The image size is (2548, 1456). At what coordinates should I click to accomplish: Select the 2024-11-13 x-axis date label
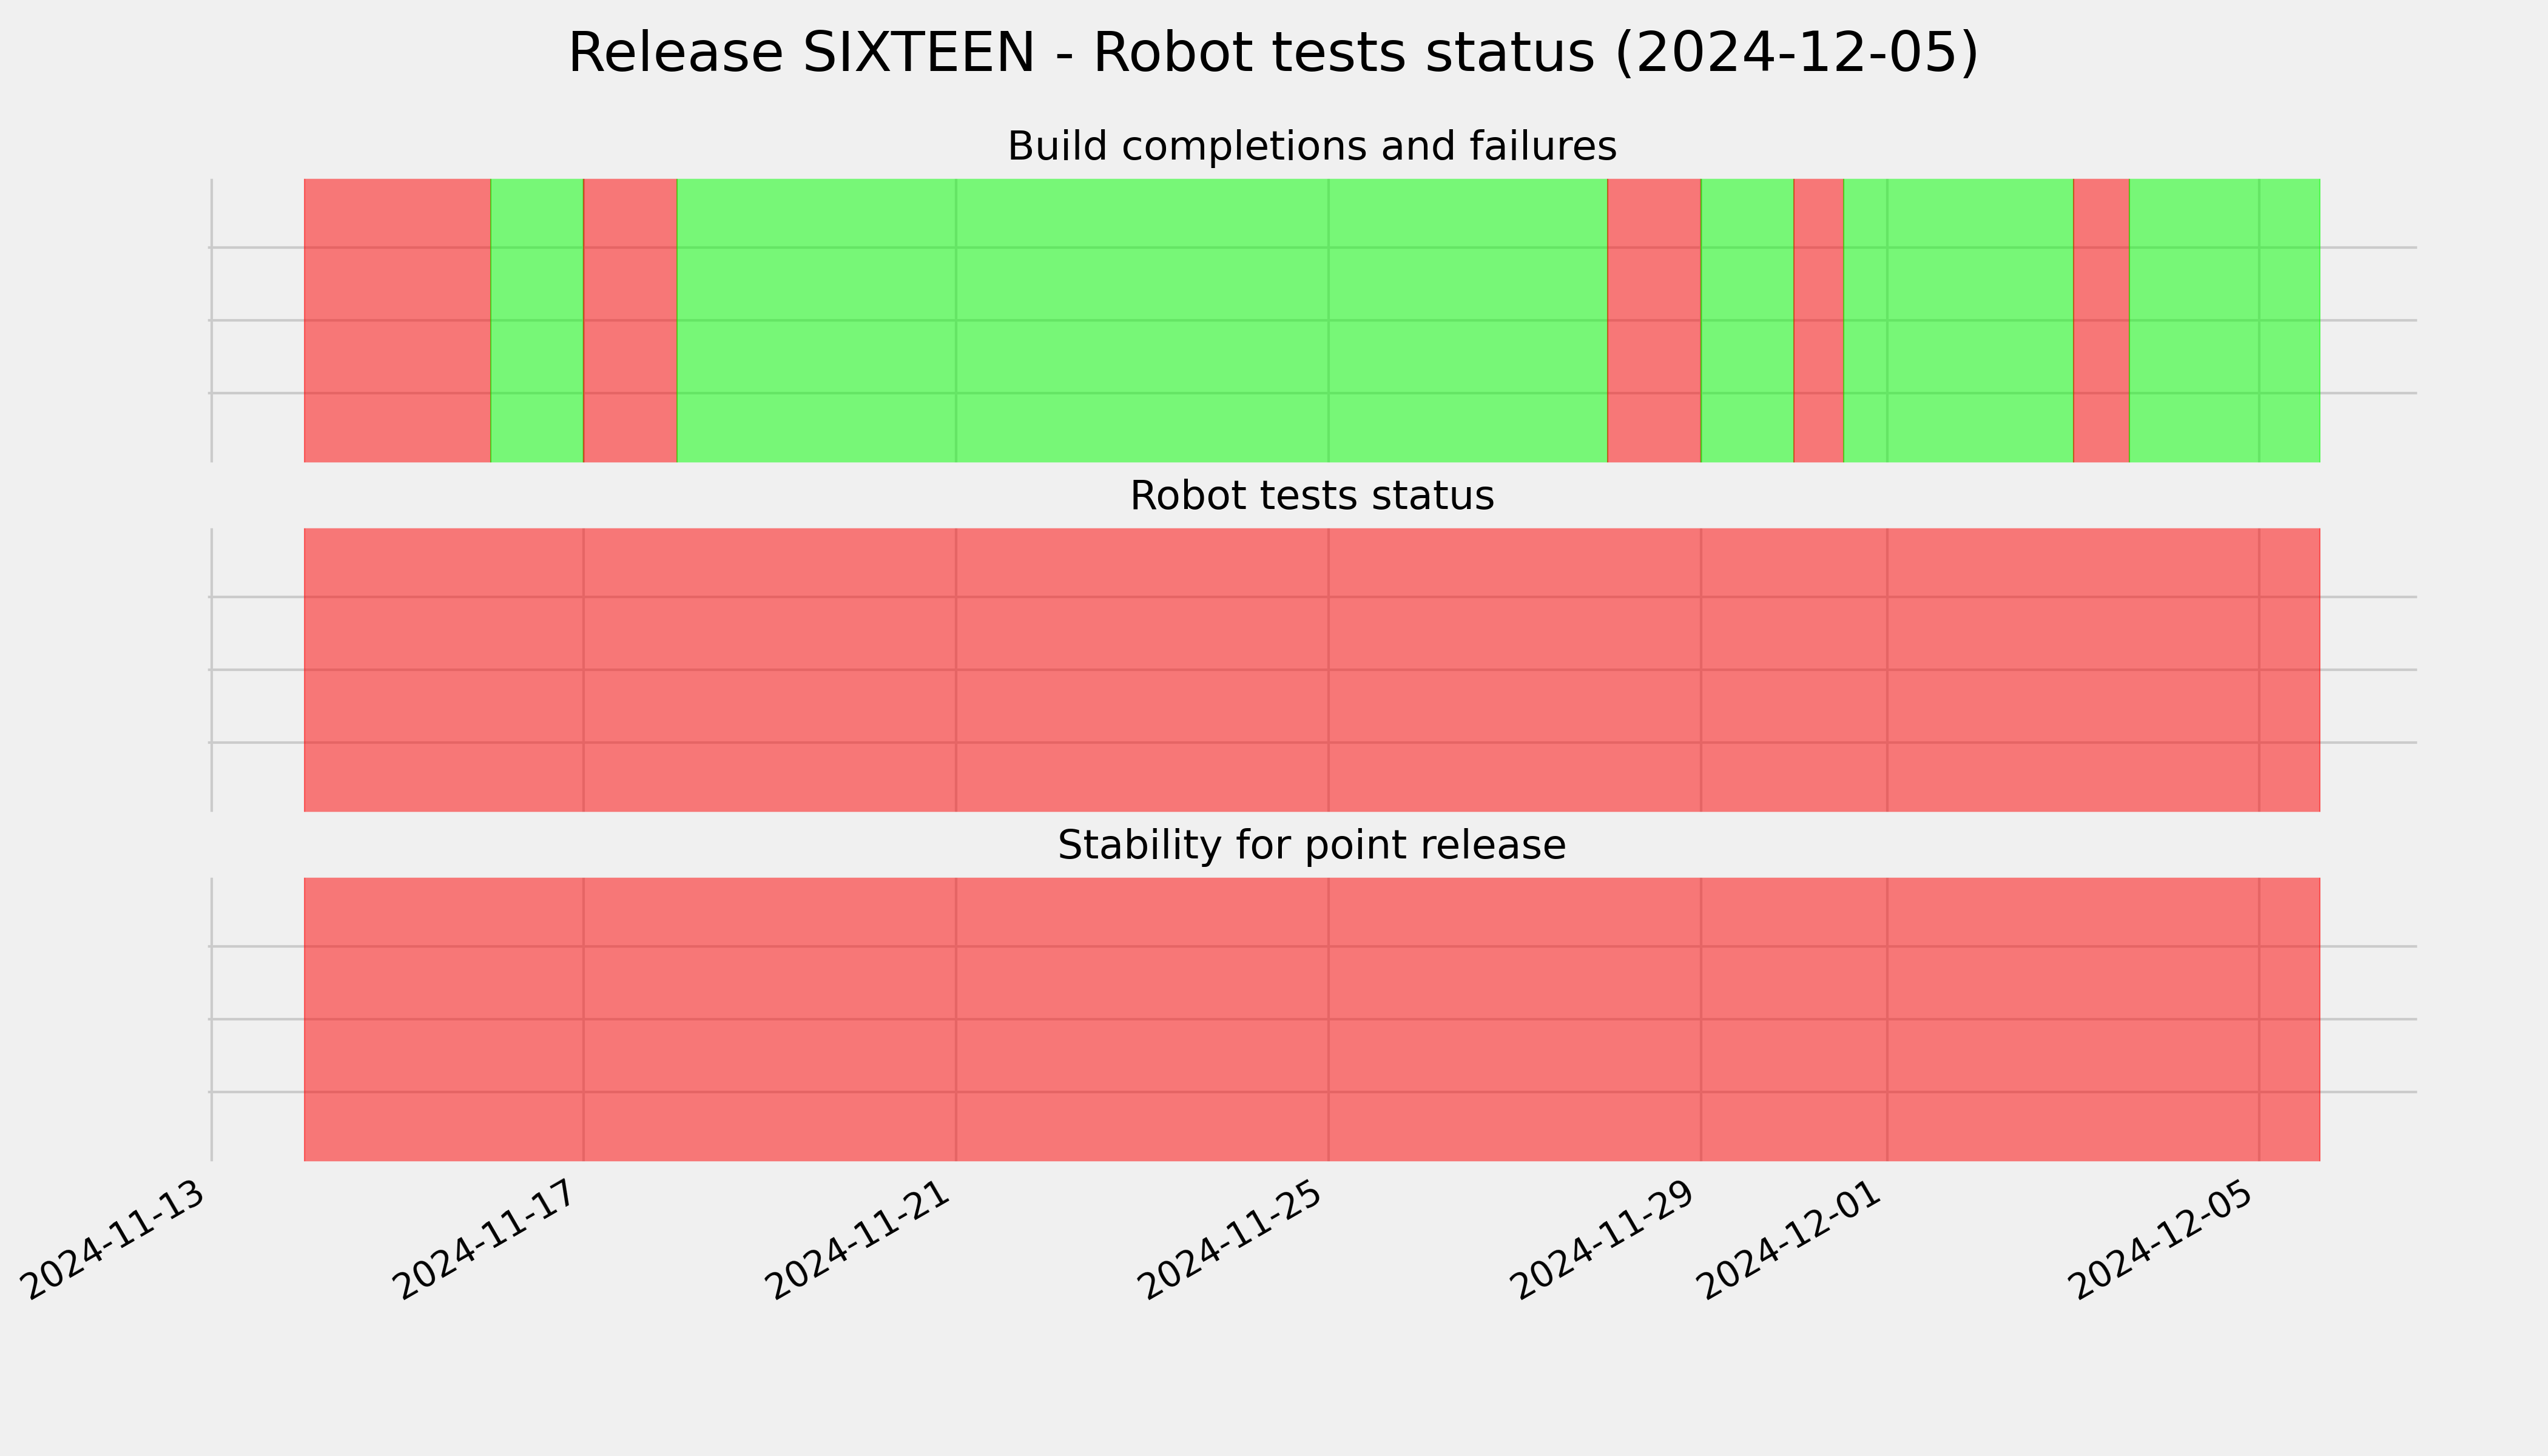pyautogui.click(x=118, y=1240)
